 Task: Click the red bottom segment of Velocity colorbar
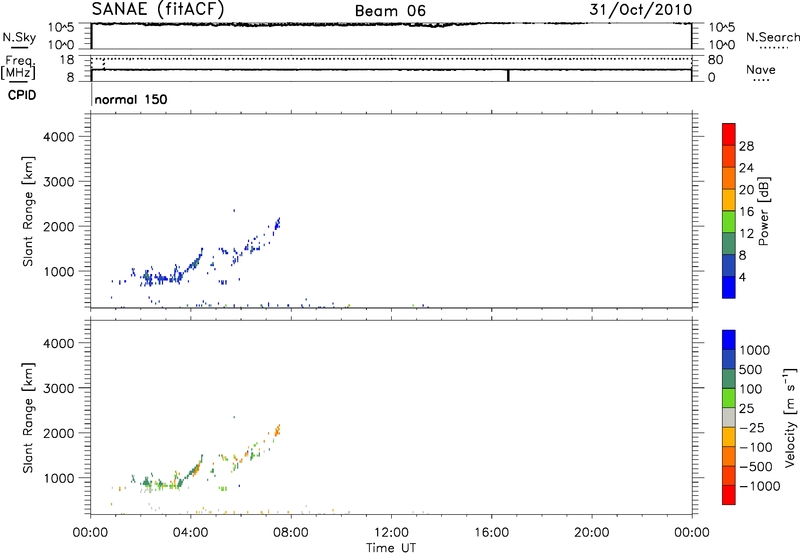click(x=729, y=495)
